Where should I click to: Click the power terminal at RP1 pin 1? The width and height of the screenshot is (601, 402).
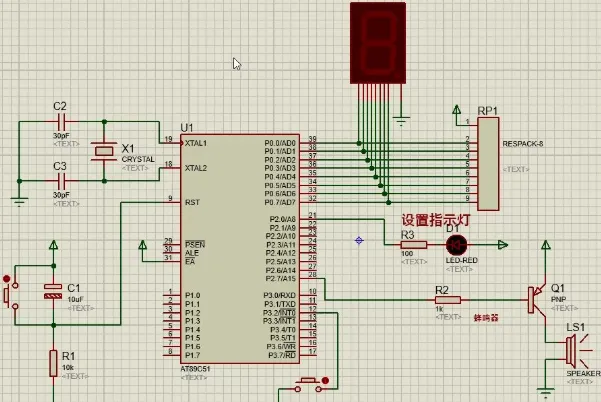pos(456,110)
